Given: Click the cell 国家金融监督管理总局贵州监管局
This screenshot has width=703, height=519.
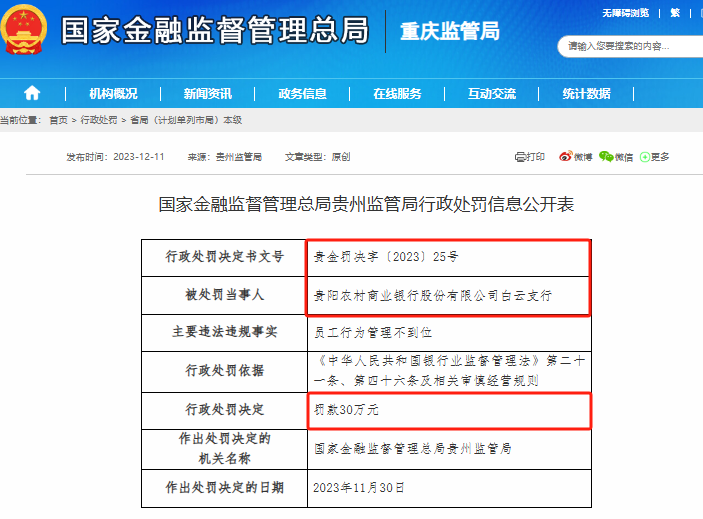Looking at the screenshot, I should (x=449, y=449).
